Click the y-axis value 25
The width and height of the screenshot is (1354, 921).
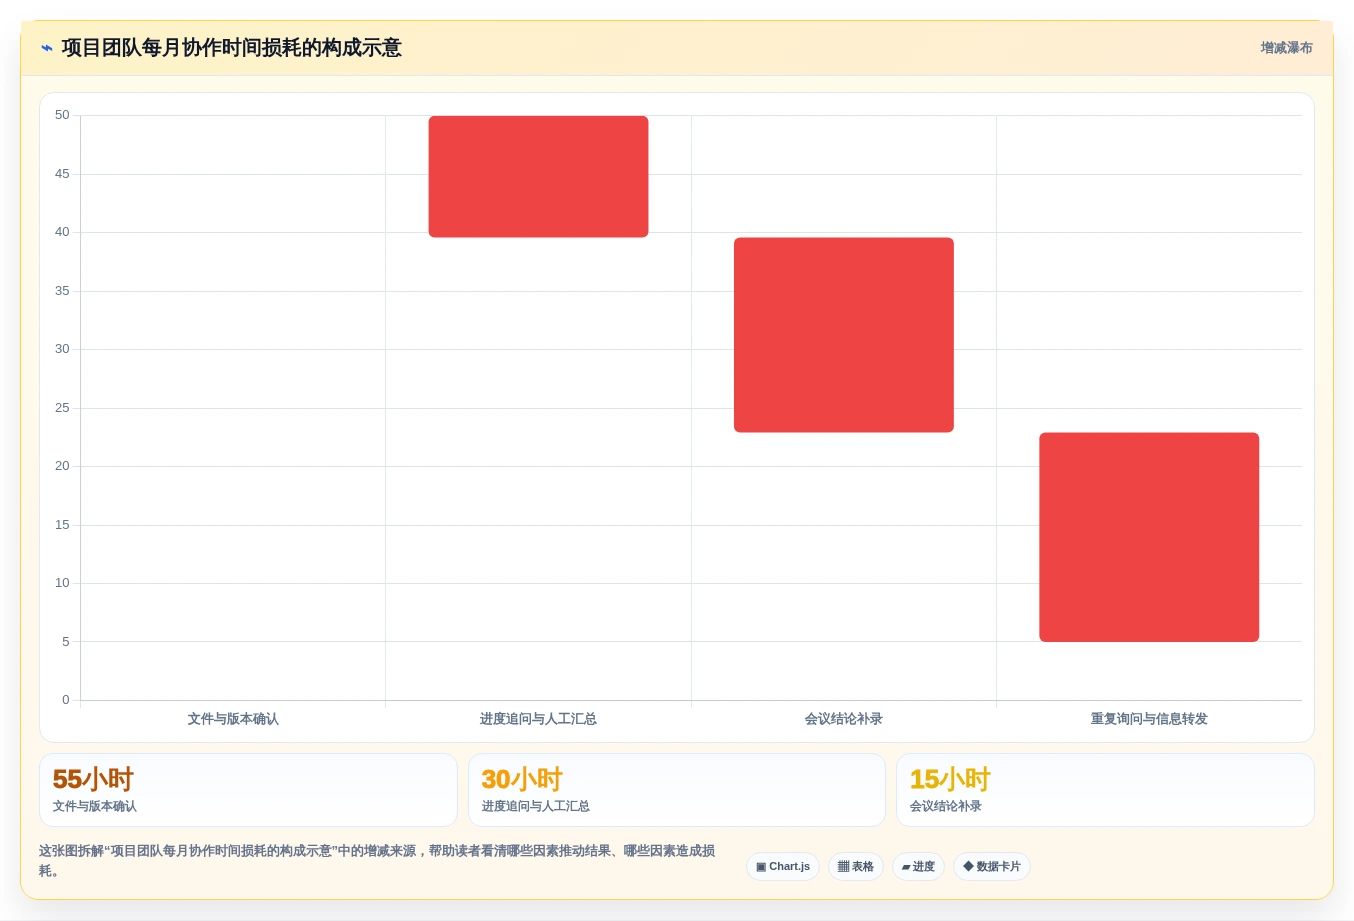tap(62, 408)
